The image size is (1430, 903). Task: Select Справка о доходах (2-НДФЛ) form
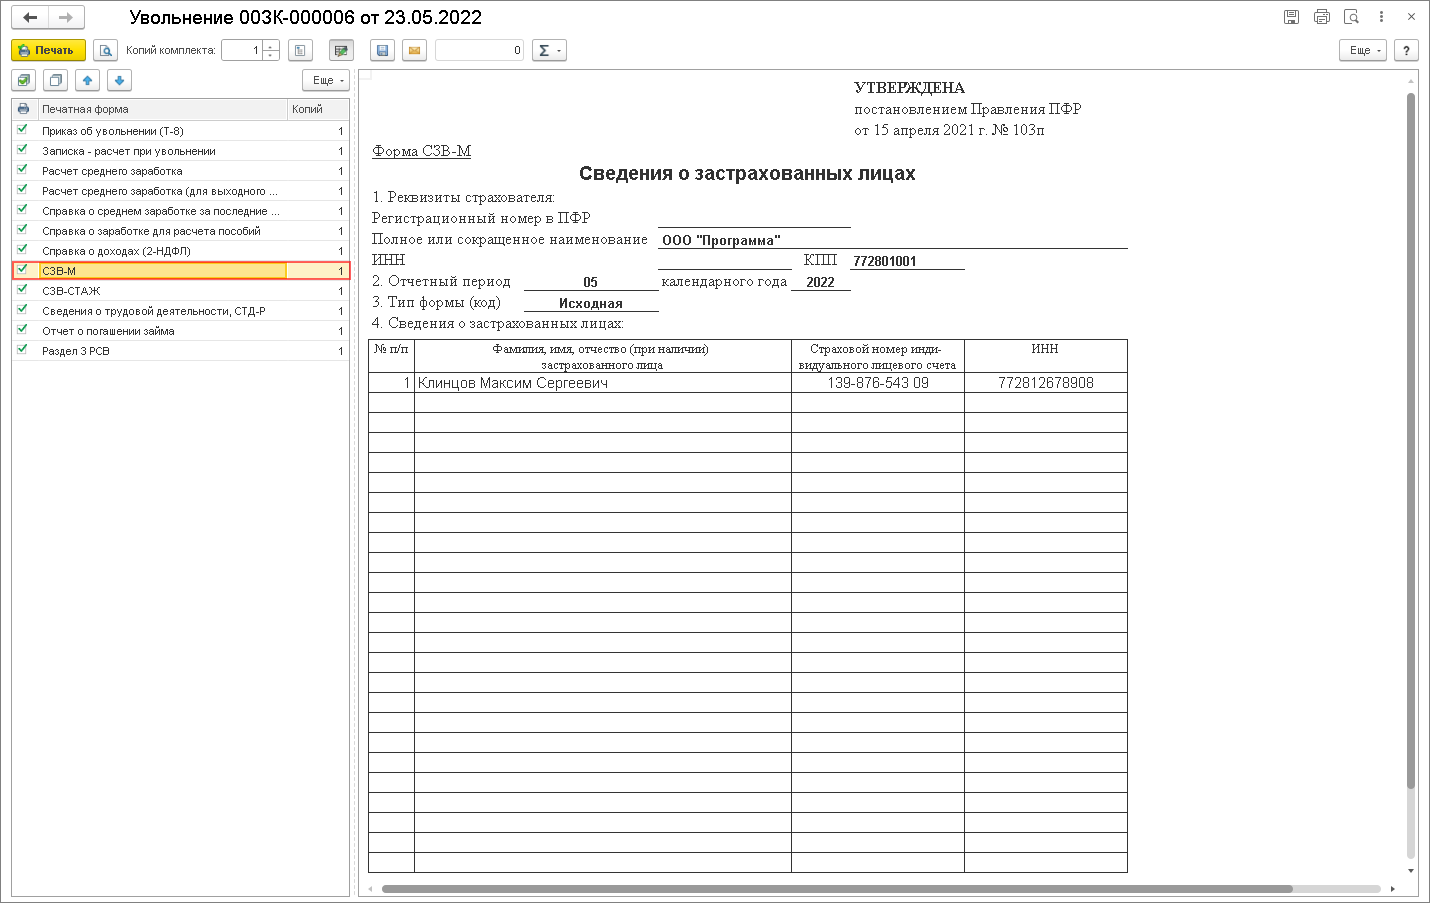click(116, 251)
